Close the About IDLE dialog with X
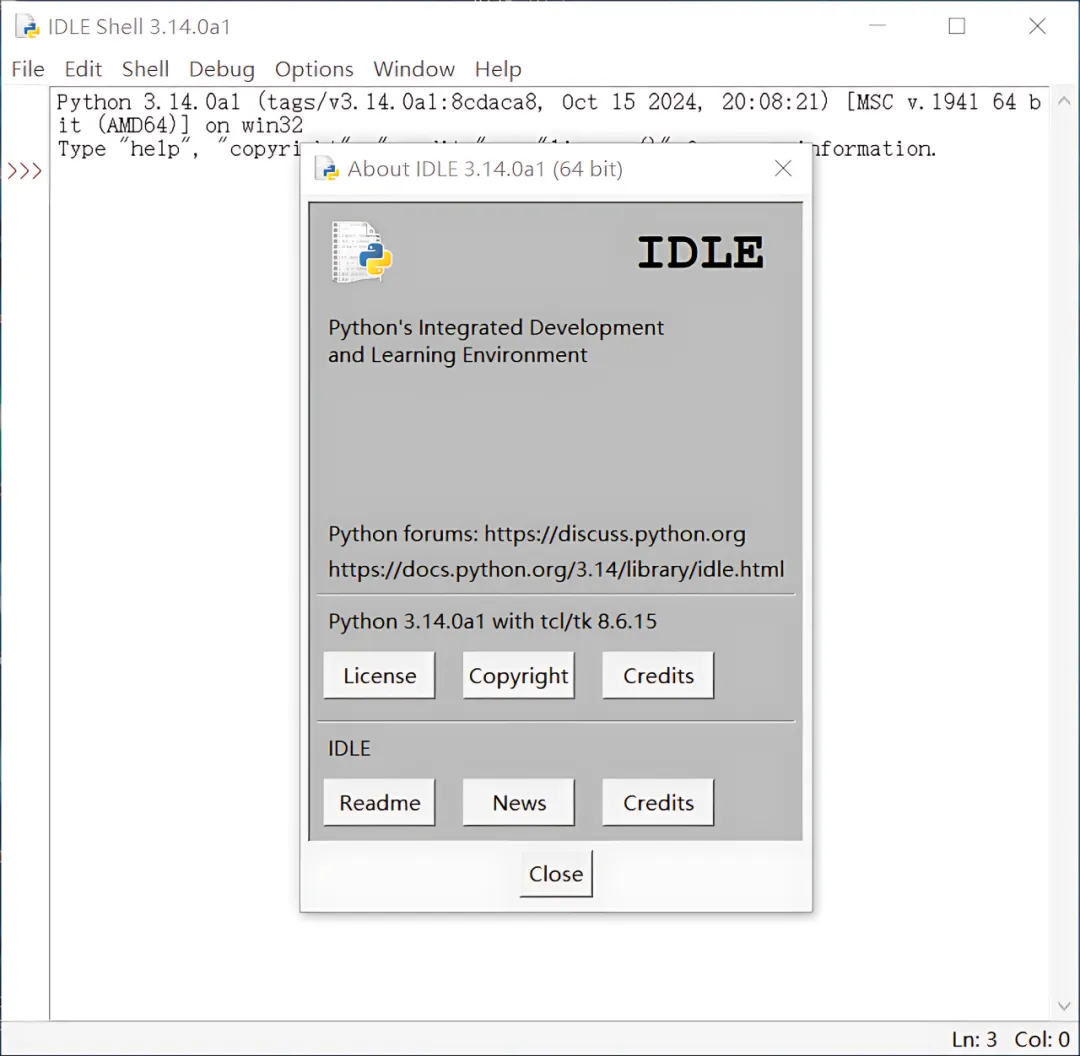Image resolution: width=1080 pixels, height=1056 pixels. coord(783,168)
